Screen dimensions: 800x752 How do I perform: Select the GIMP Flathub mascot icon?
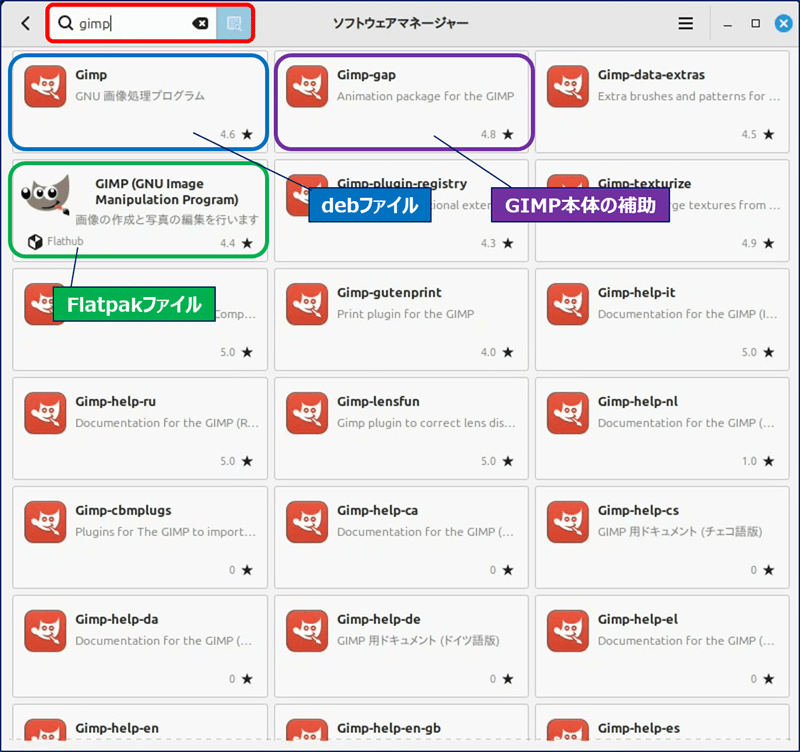46,195
